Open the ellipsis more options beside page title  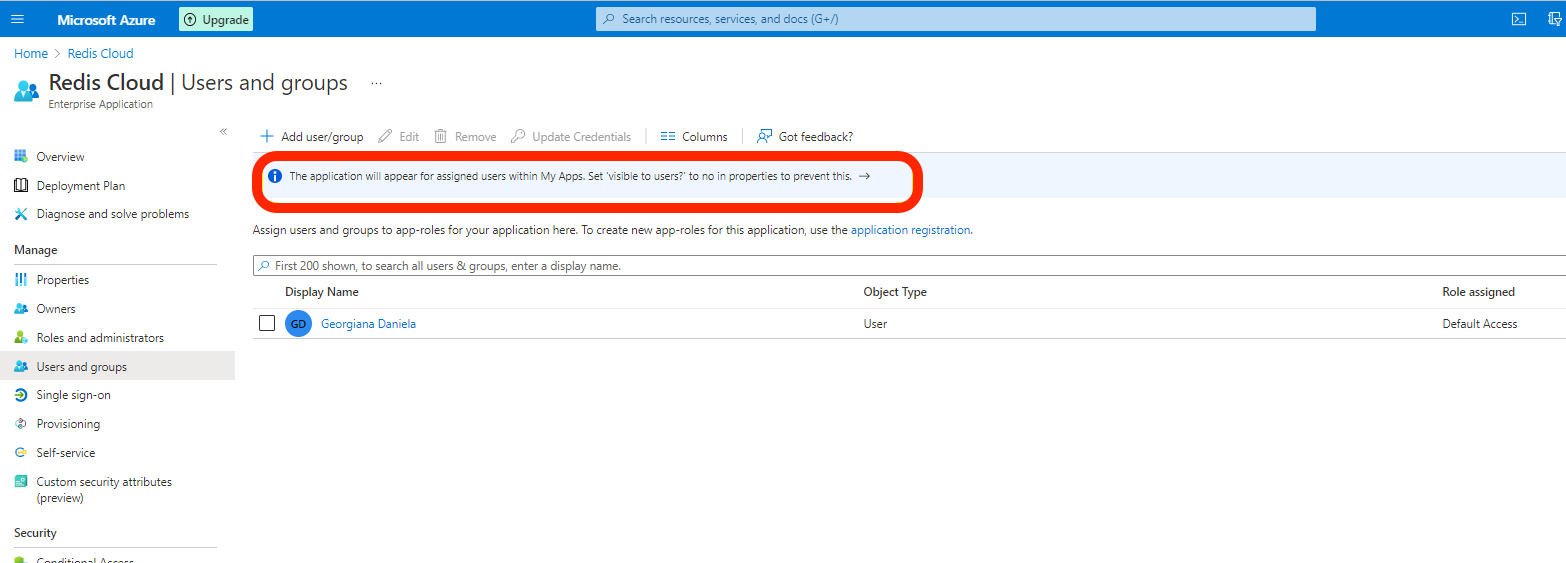tap(376, 83)
